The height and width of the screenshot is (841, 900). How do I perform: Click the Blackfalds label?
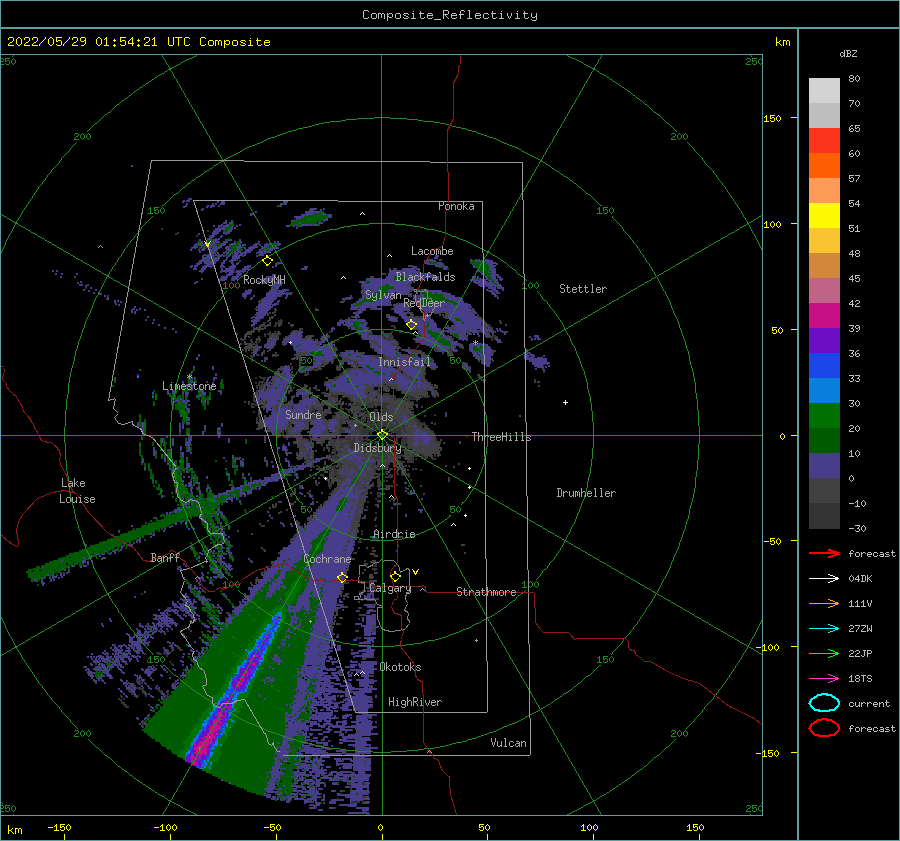(x=425, y=277)
